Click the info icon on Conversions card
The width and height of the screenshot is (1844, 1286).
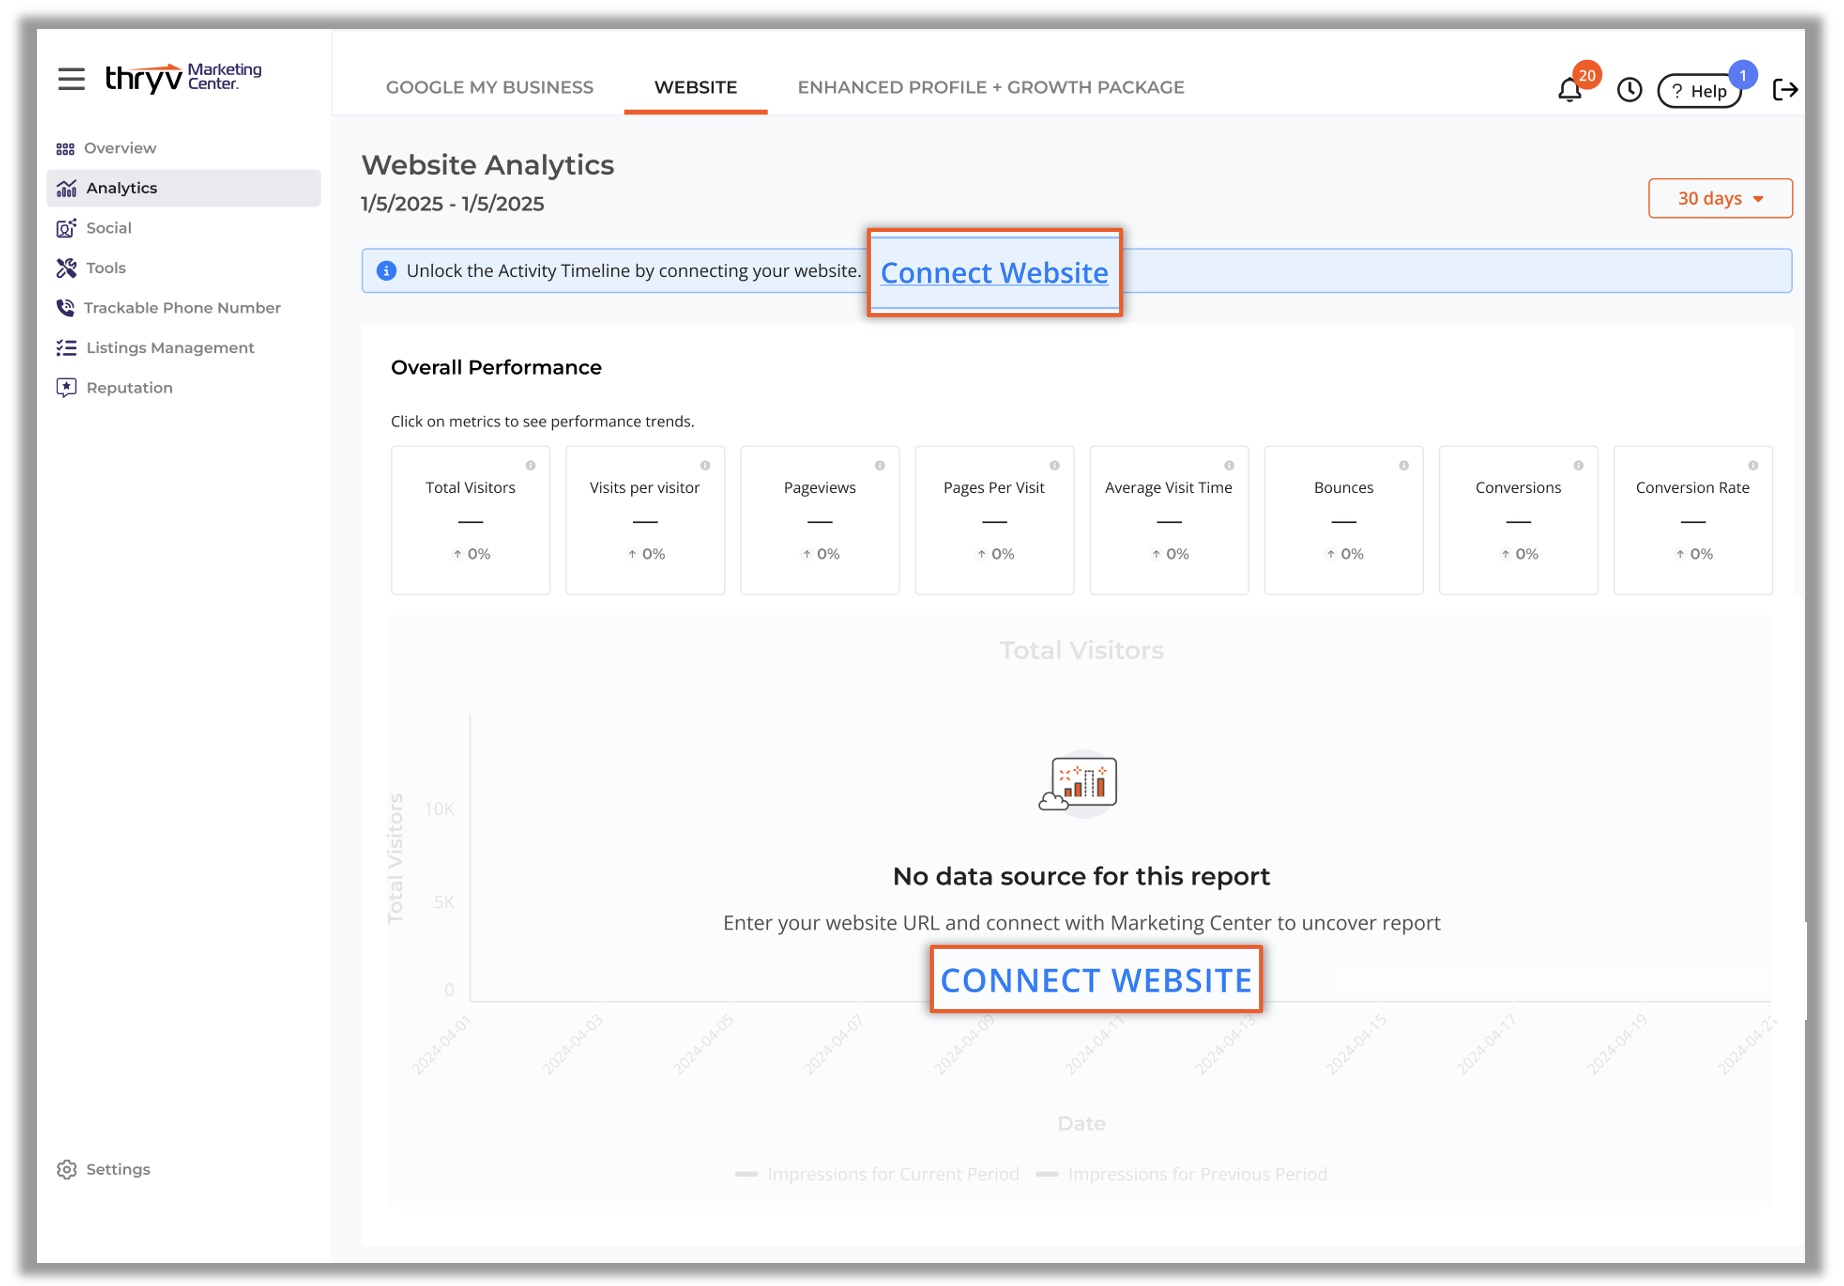pyautogui.click(x=1578, y=466)
